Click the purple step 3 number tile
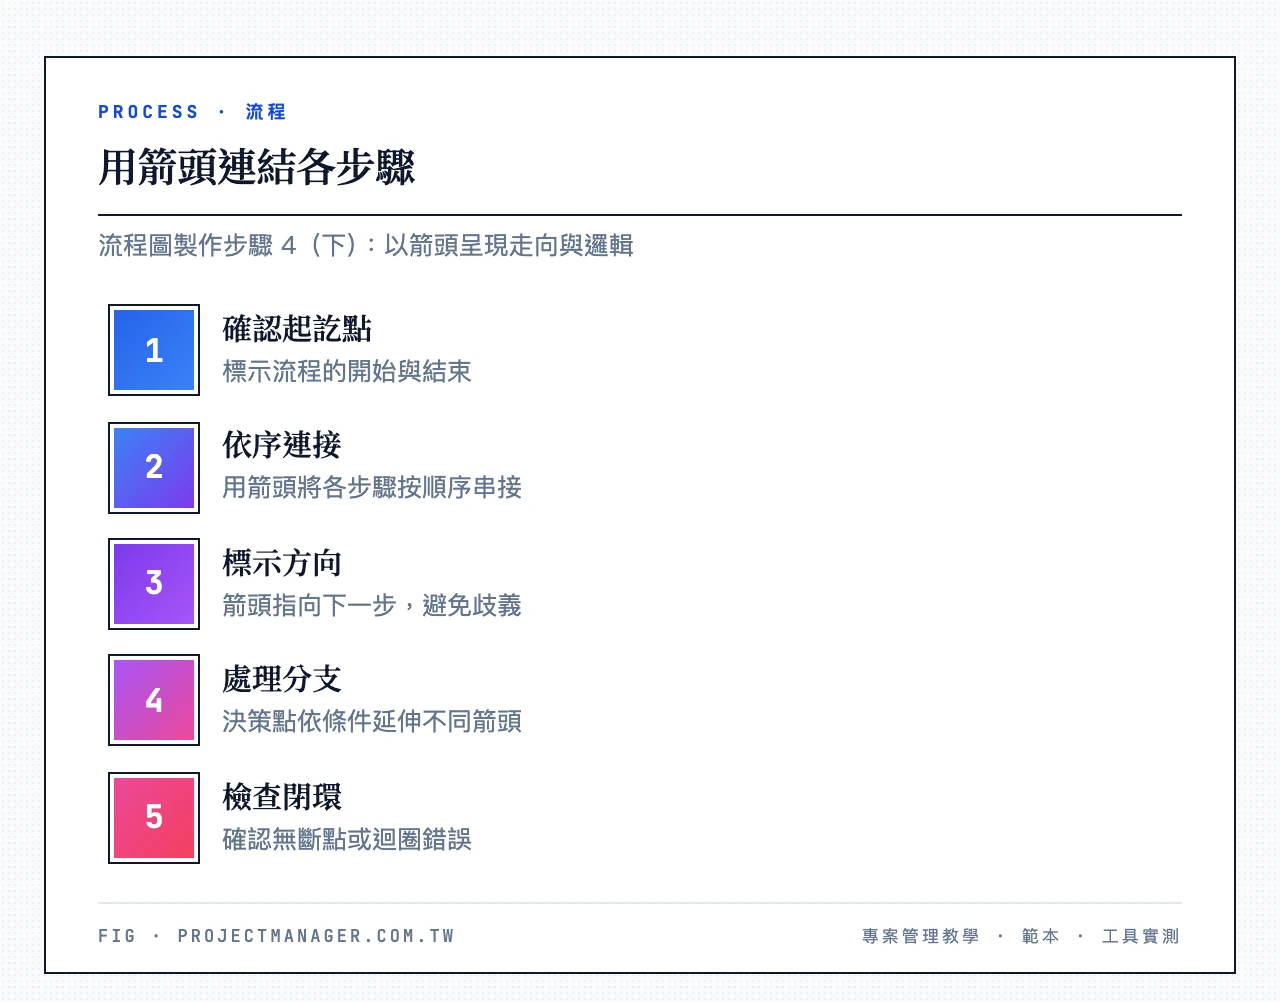The height and width of the screenshot is (1002, 1280). tap(154, 584)
